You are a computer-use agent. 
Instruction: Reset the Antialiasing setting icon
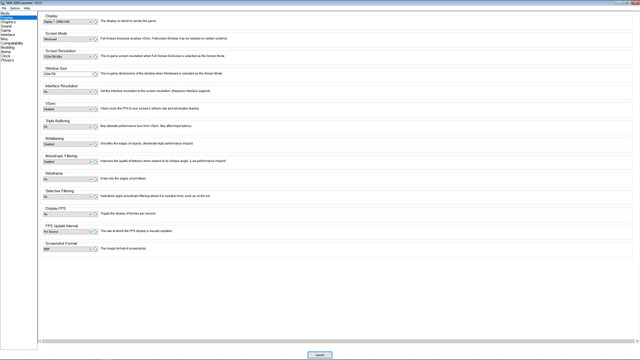(96, 144)
